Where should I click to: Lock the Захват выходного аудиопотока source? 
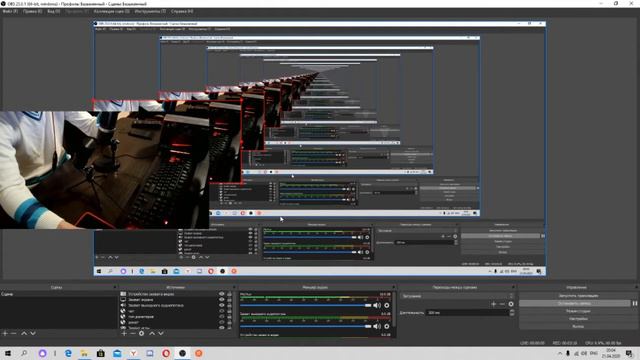tap(229, 305)
